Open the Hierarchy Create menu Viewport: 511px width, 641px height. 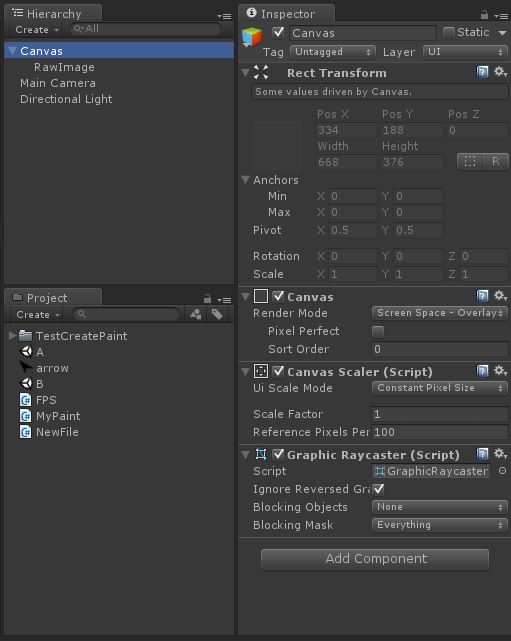[37, 29]
